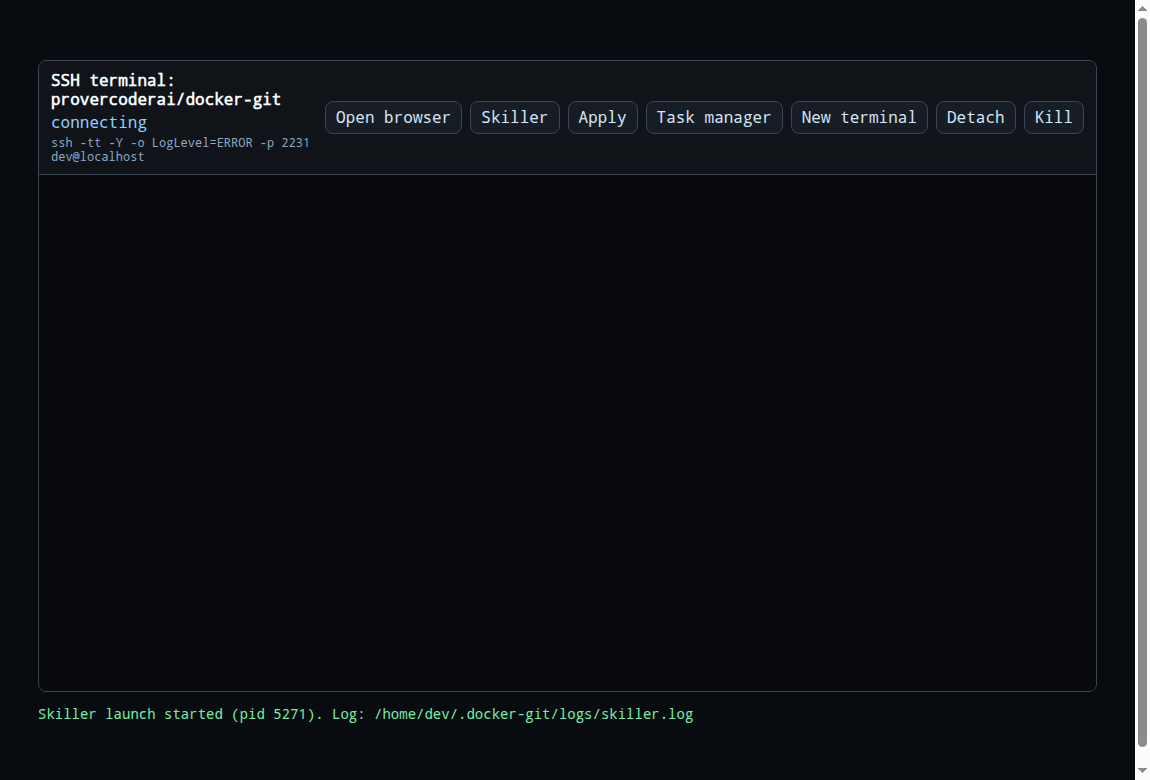Click the vertical scrollbar thumb
Screen dimensions: 1150x780
click(1142, 381)
